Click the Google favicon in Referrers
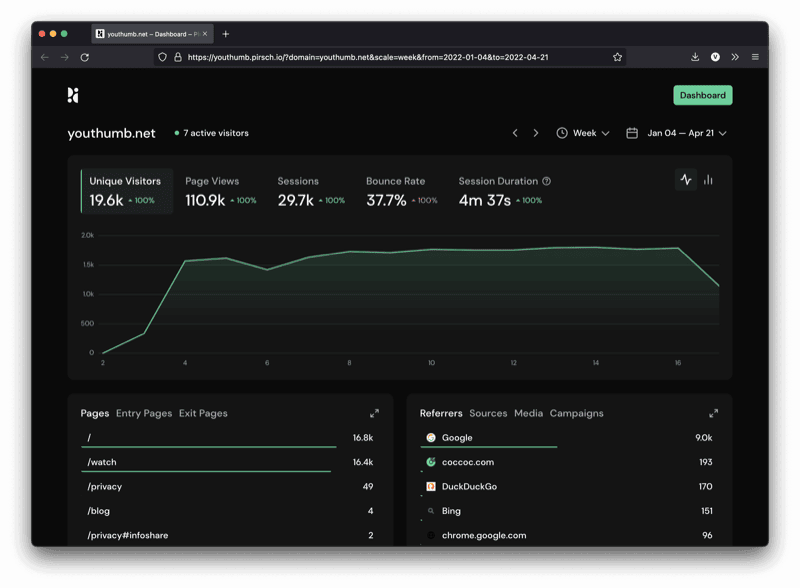 pyautogui.click(x=429, y=438)
